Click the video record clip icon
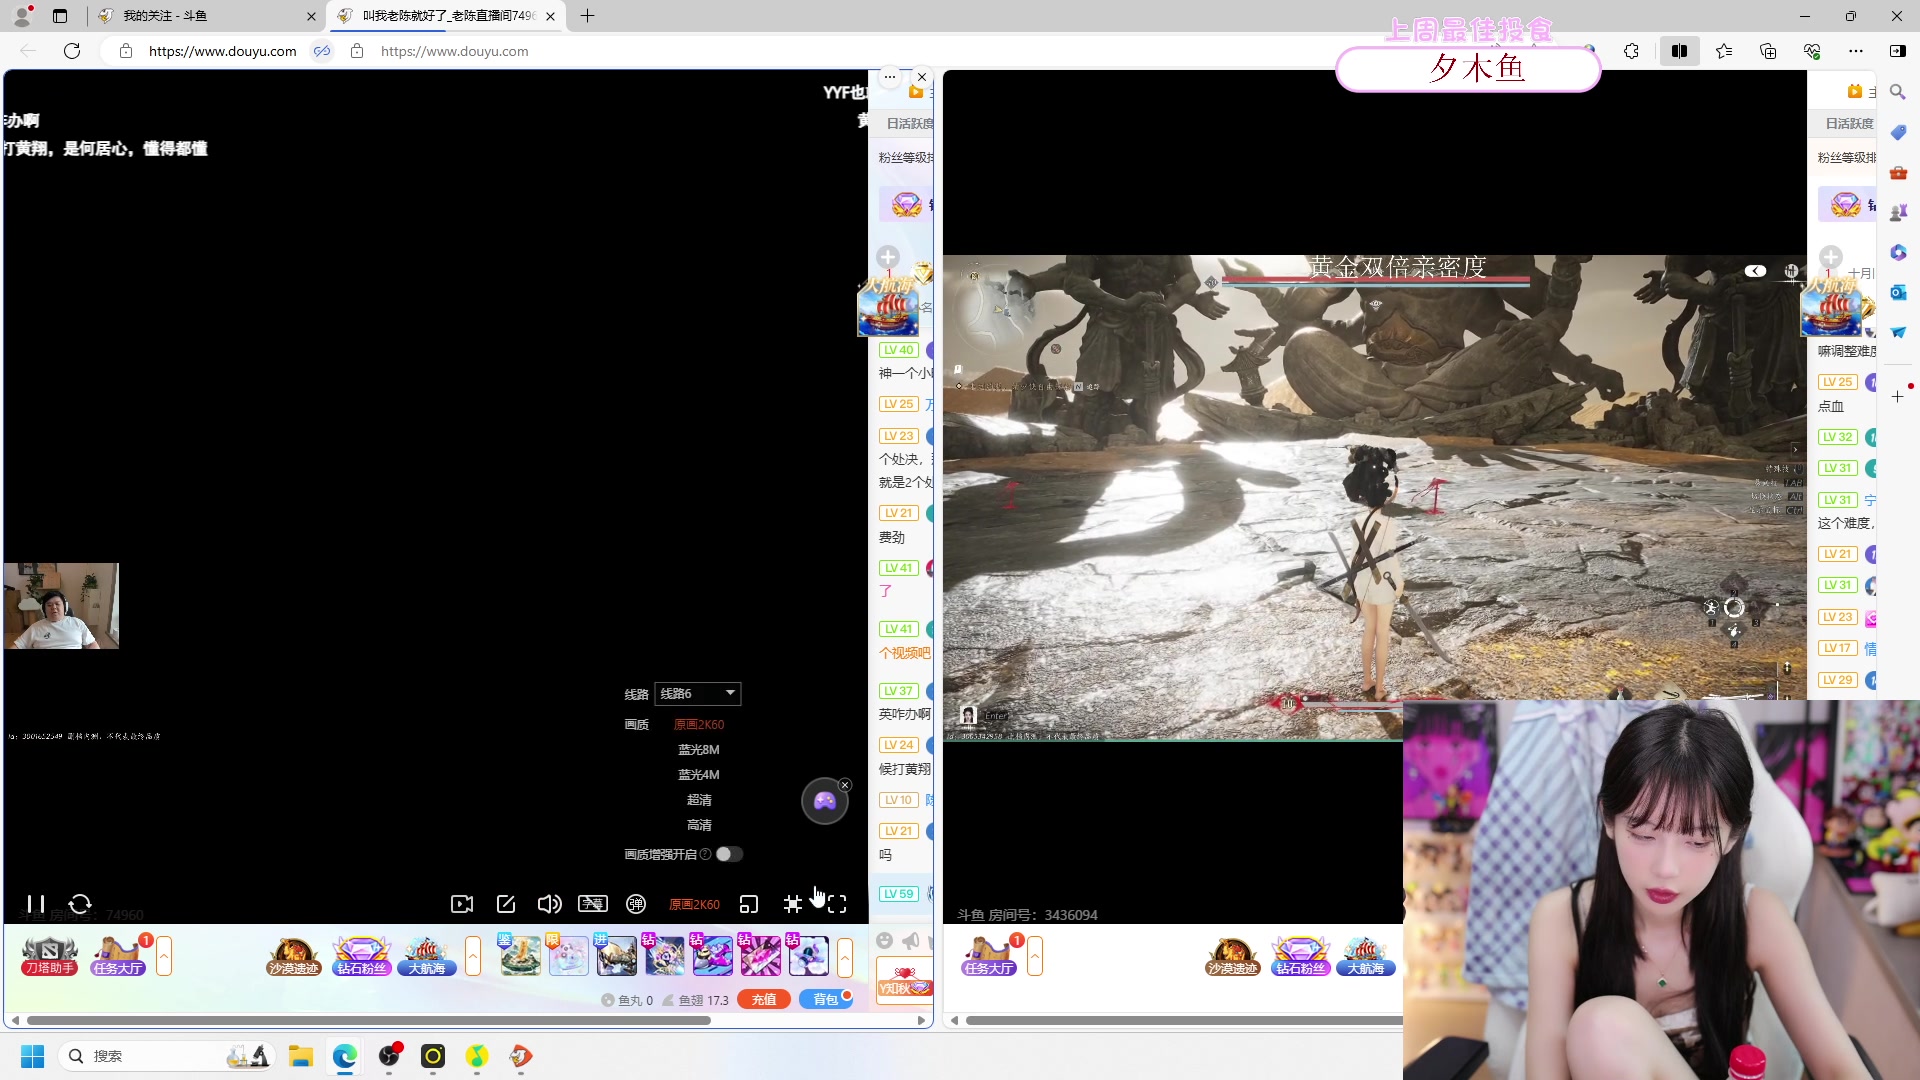1920x1080 pixels. click(462, 904)
